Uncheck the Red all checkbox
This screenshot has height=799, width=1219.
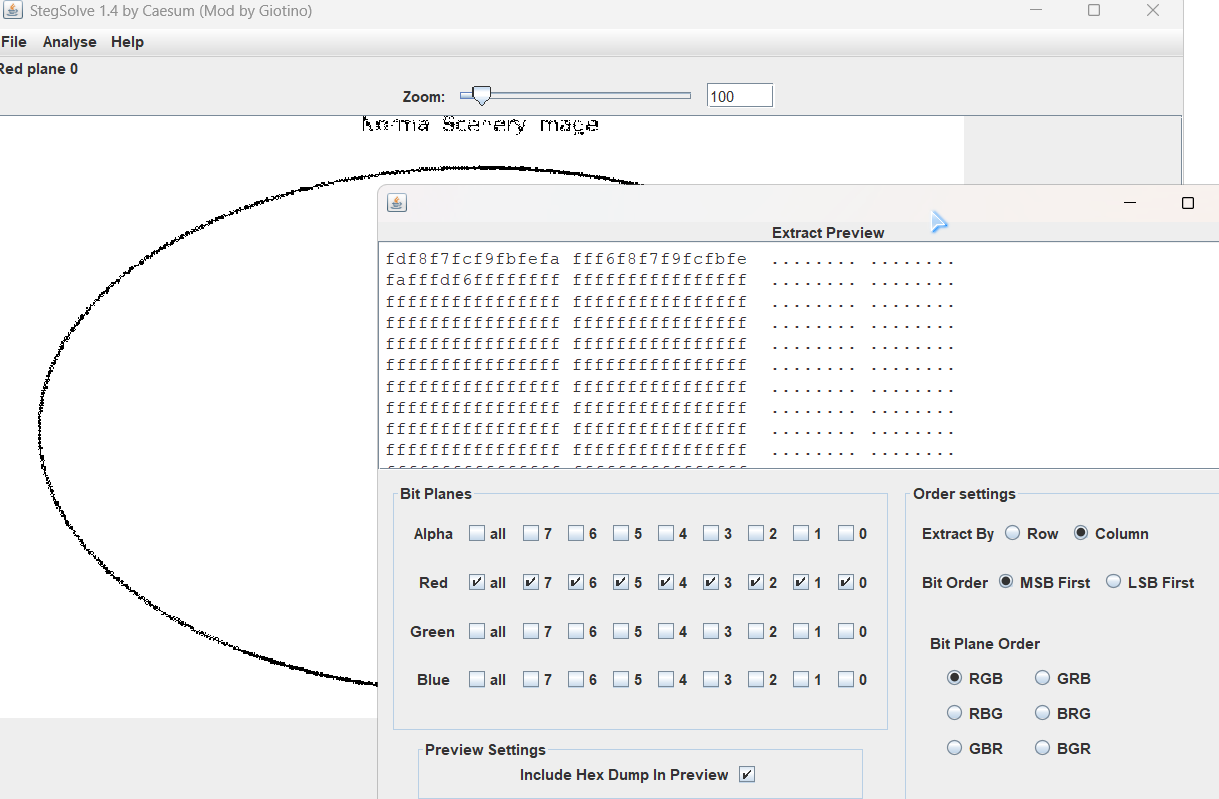point(477,582)
